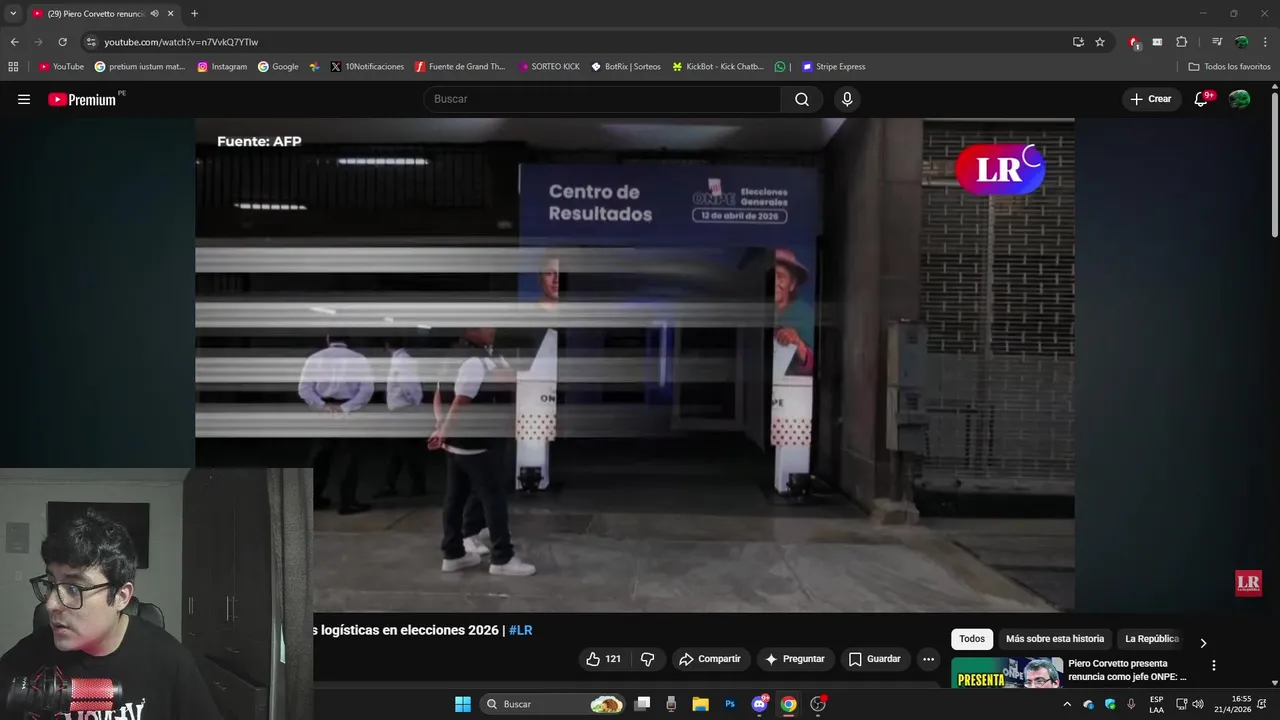
Task: Open Photoshop from the taskbar
Action: click(730, 704)
